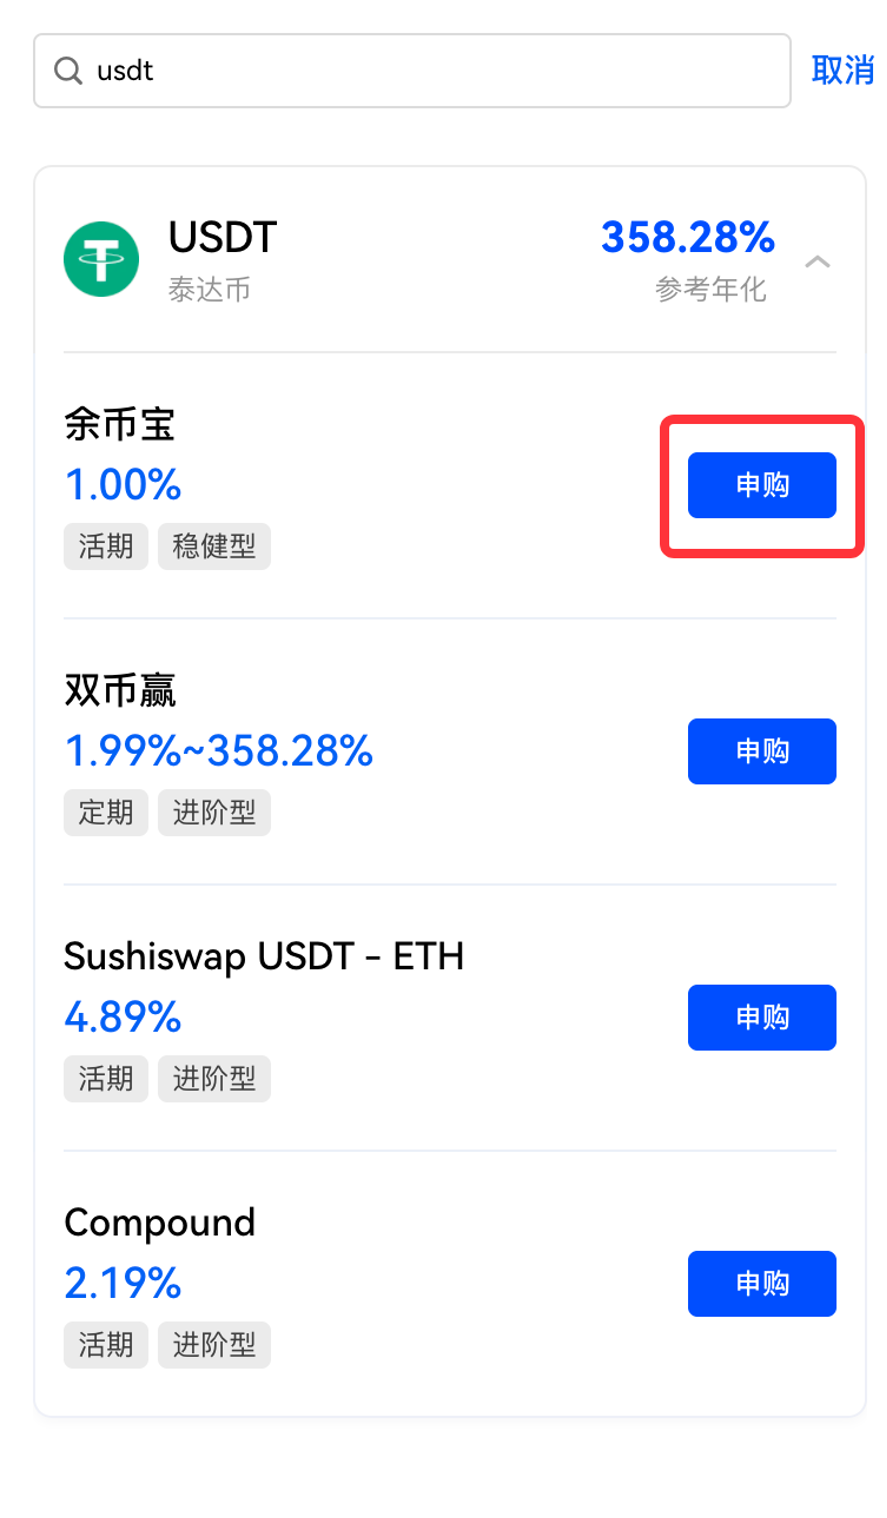Focus the usdt search field
Image resolution: width=887 pixels, height=1518 pixels.
412,71
